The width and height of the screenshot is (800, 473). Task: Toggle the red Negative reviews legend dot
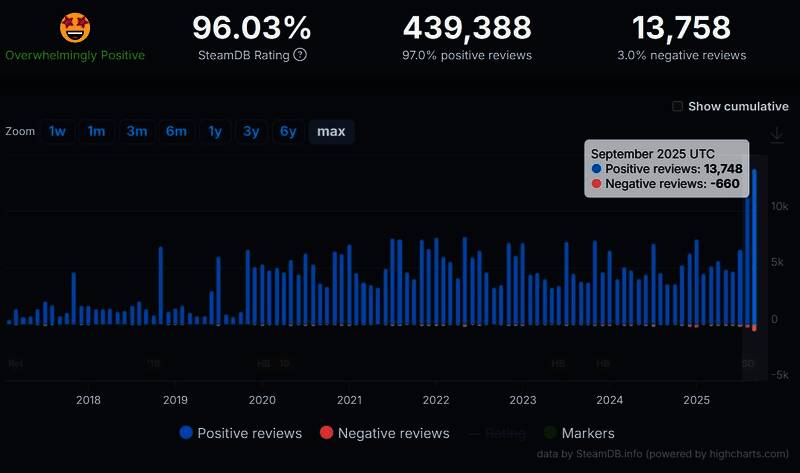tap(326, 433)
